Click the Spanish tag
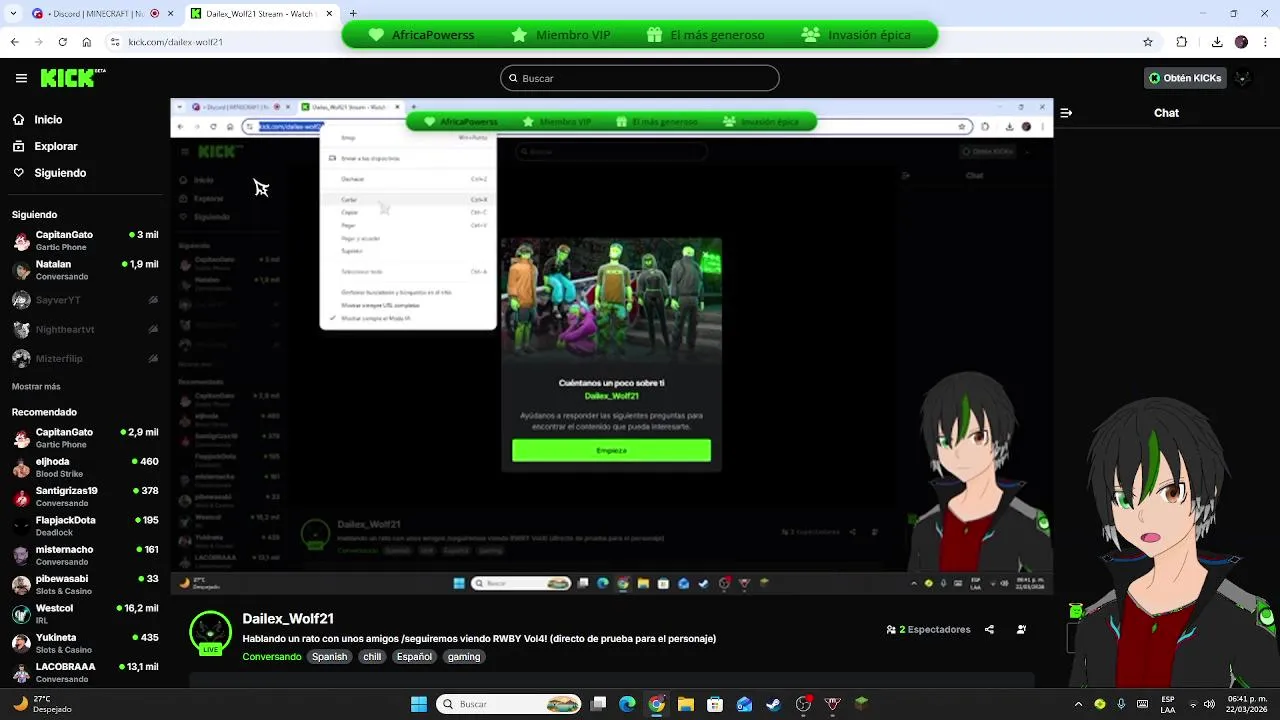 tap(329, 657)
